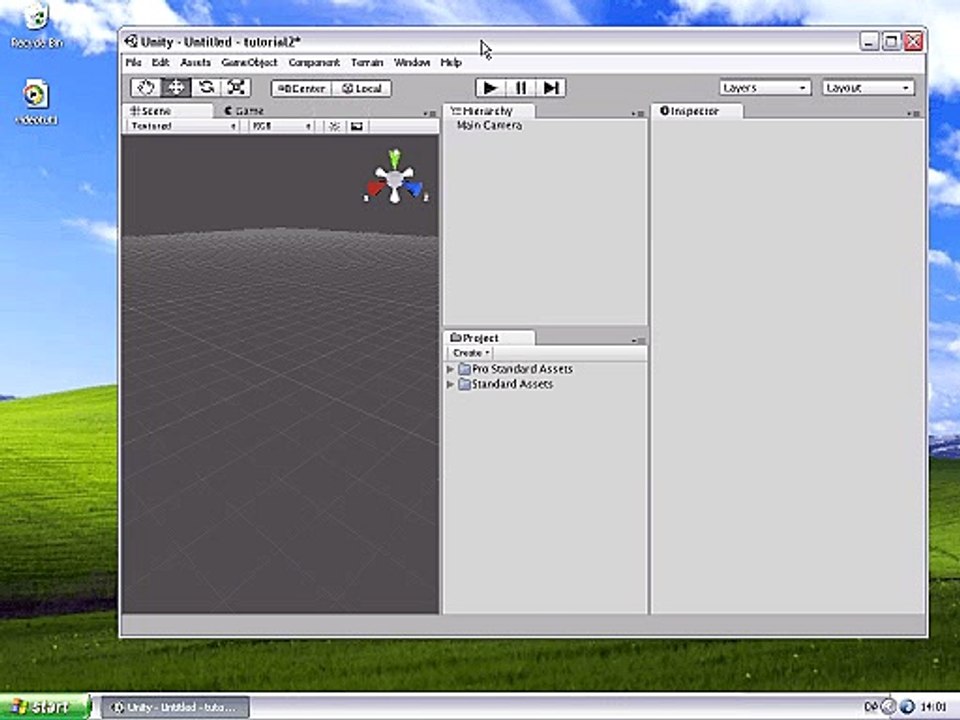This screenshot has width=960, height=720.
Task: Open the Project panel options menu
Action: point(638,340)
